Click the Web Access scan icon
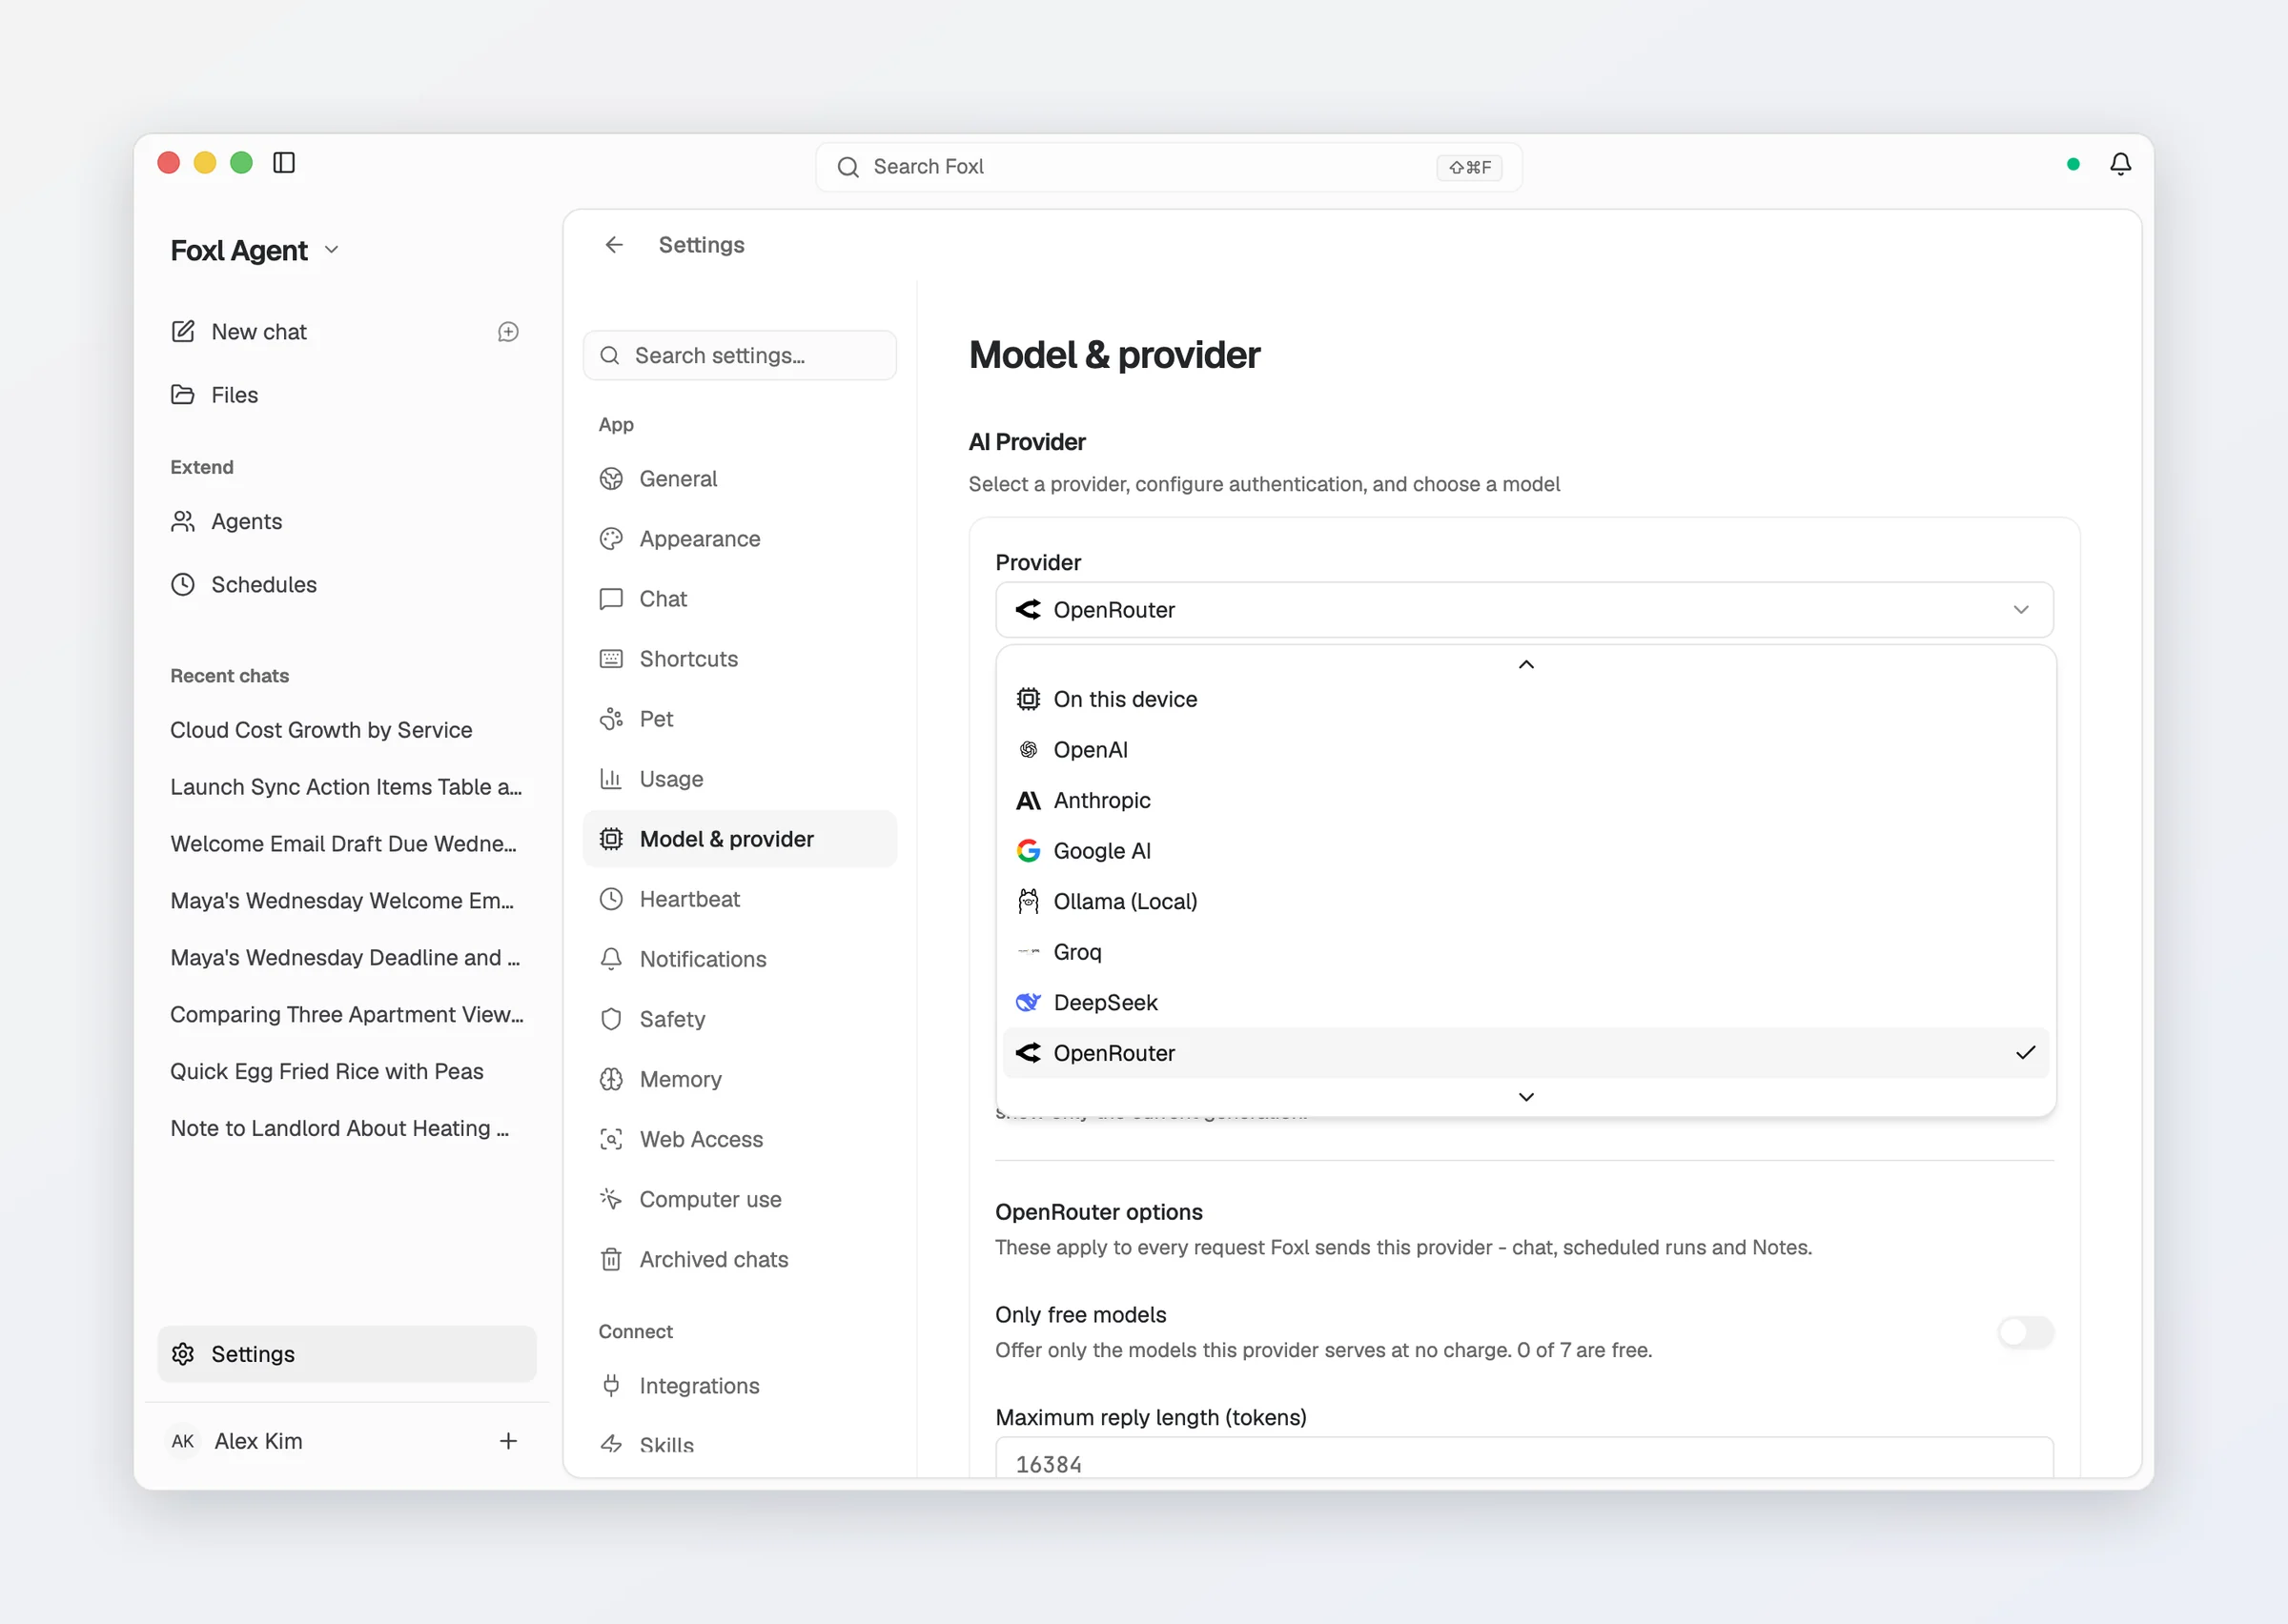2288x1624 pixels. (611, 1139)
